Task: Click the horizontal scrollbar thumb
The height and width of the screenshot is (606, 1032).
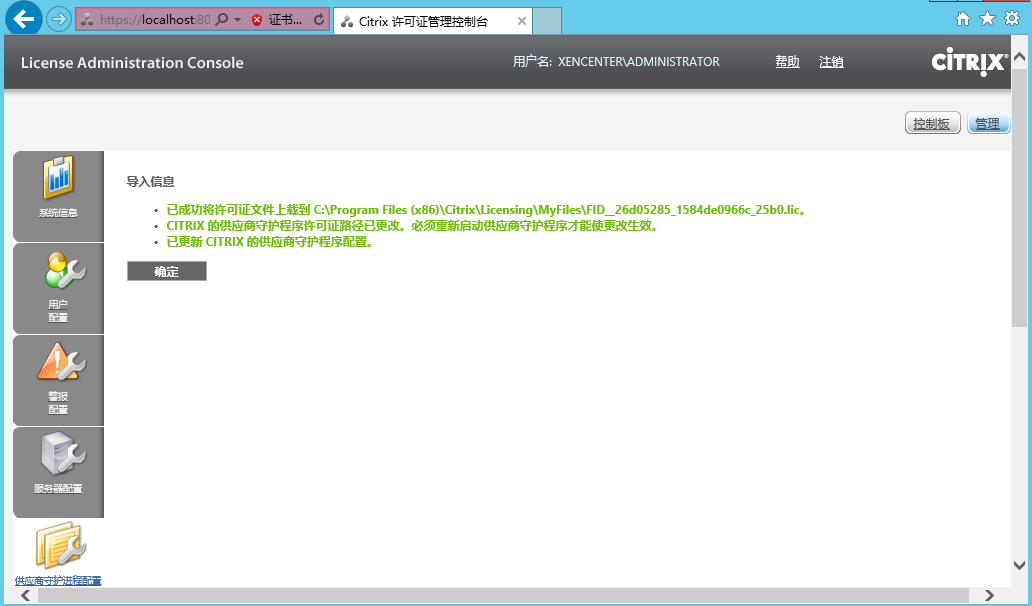Action: point(503,595)
